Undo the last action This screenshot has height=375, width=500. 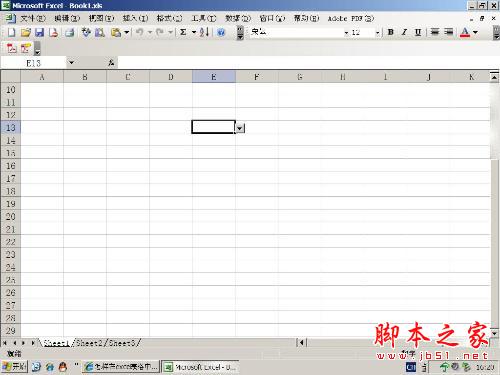click(x=140, y=32)
